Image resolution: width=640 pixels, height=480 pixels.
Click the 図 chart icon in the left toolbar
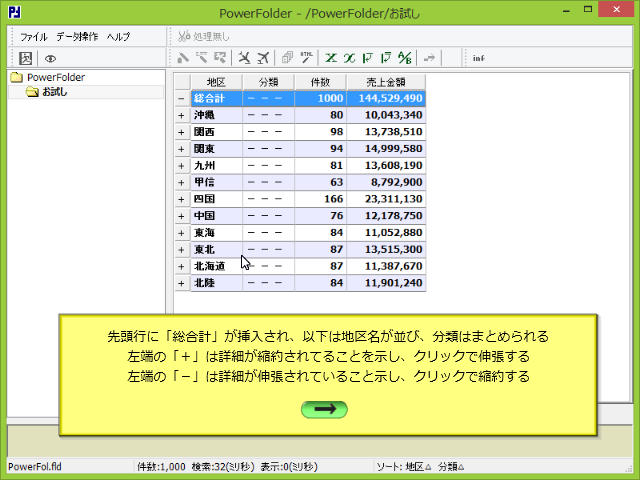point(26,58)
